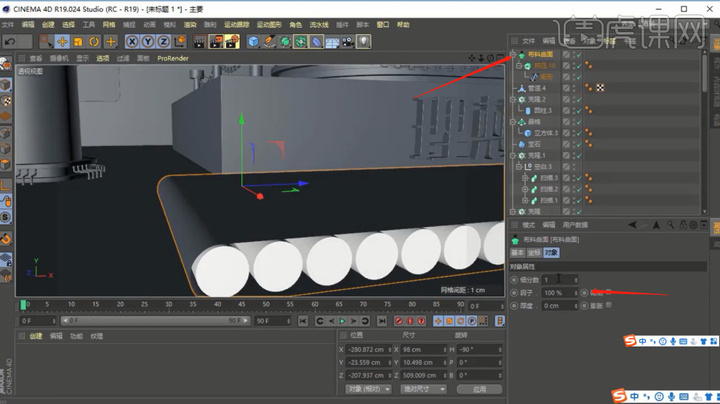Screen dimensions: 720x404
Task: Click the red Autokeying button
Action: click(x=410, y=321)
